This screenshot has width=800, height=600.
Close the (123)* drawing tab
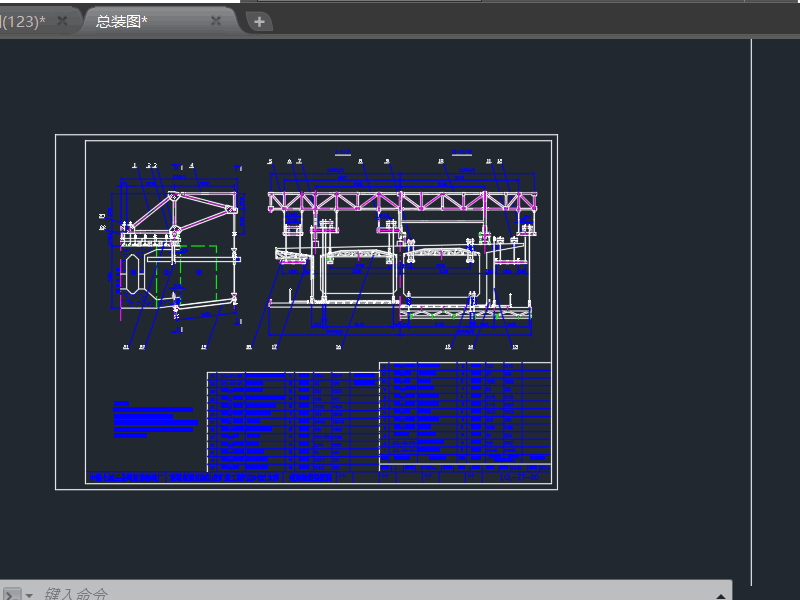(x=62, y=21)
